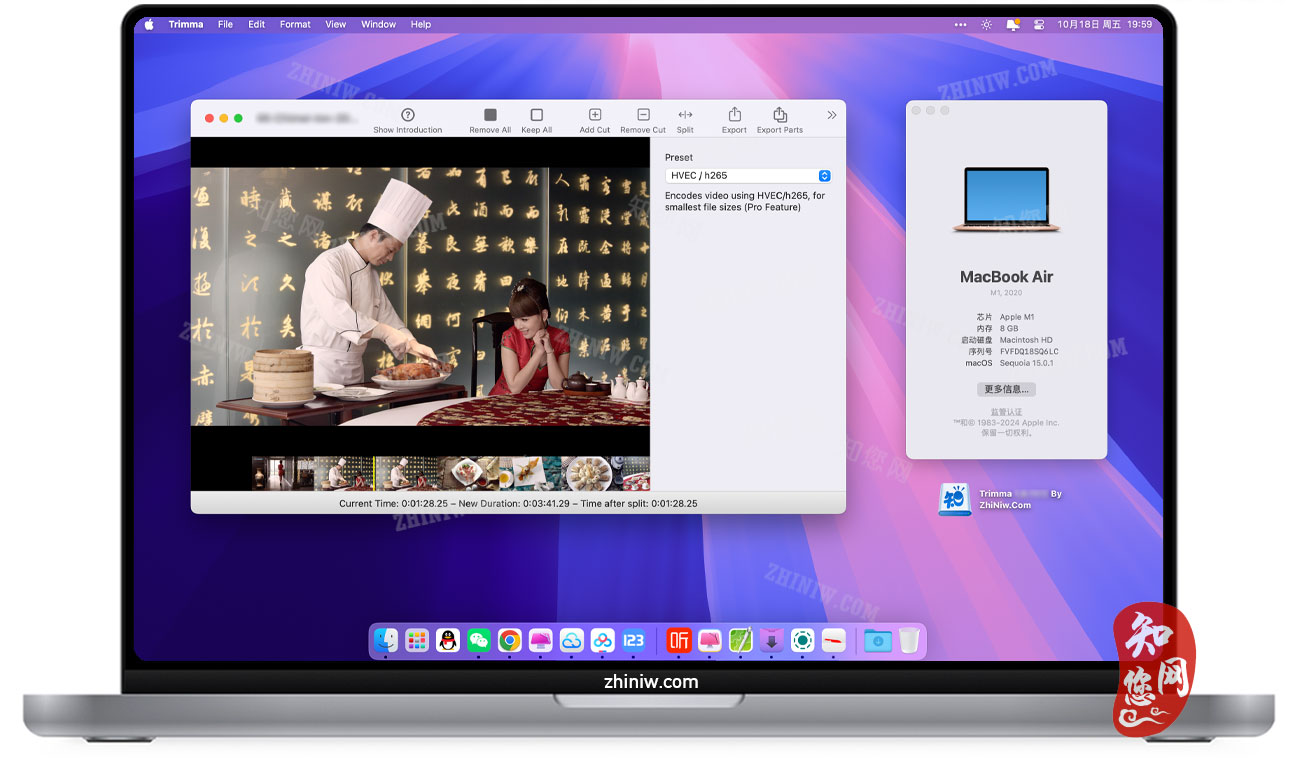The height and width of the screenshot is (779, 1298).
Task: Open Control Center in menu bar
Action: pyautogui.click(x=1039, y=24)
